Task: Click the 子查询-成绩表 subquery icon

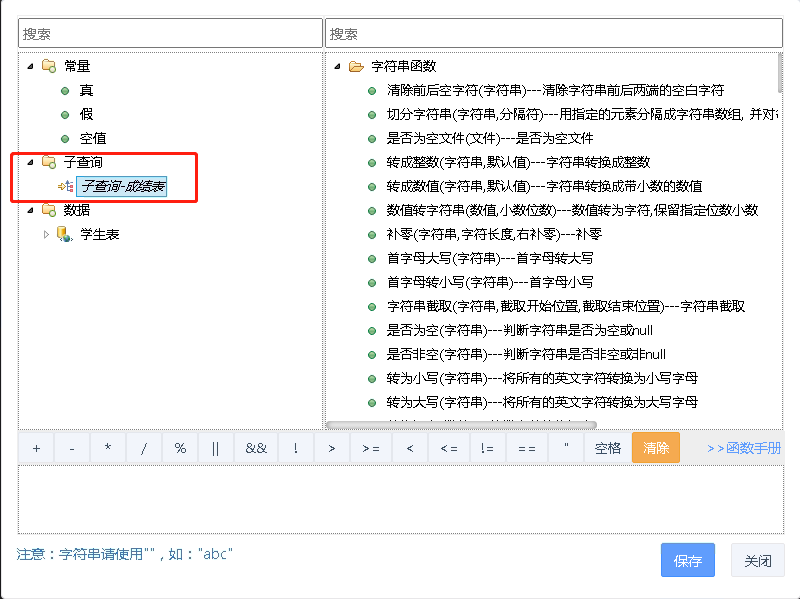Action: (65, 186)
